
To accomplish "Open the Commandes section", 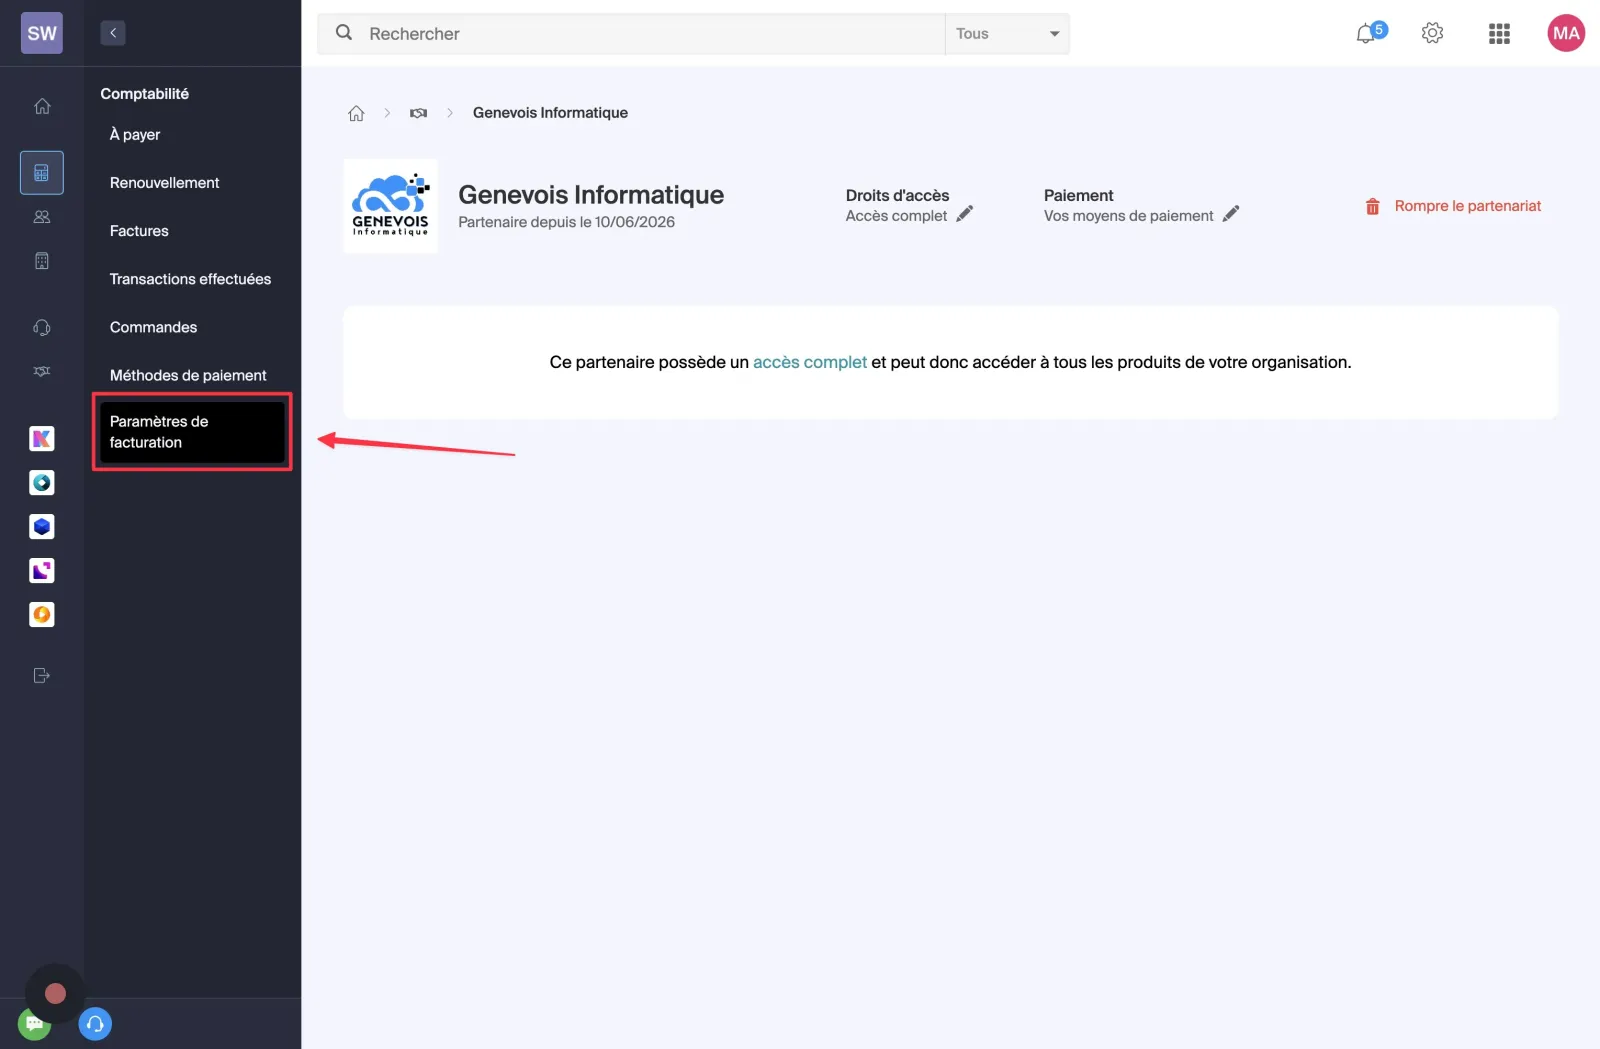I will (153, 327).
